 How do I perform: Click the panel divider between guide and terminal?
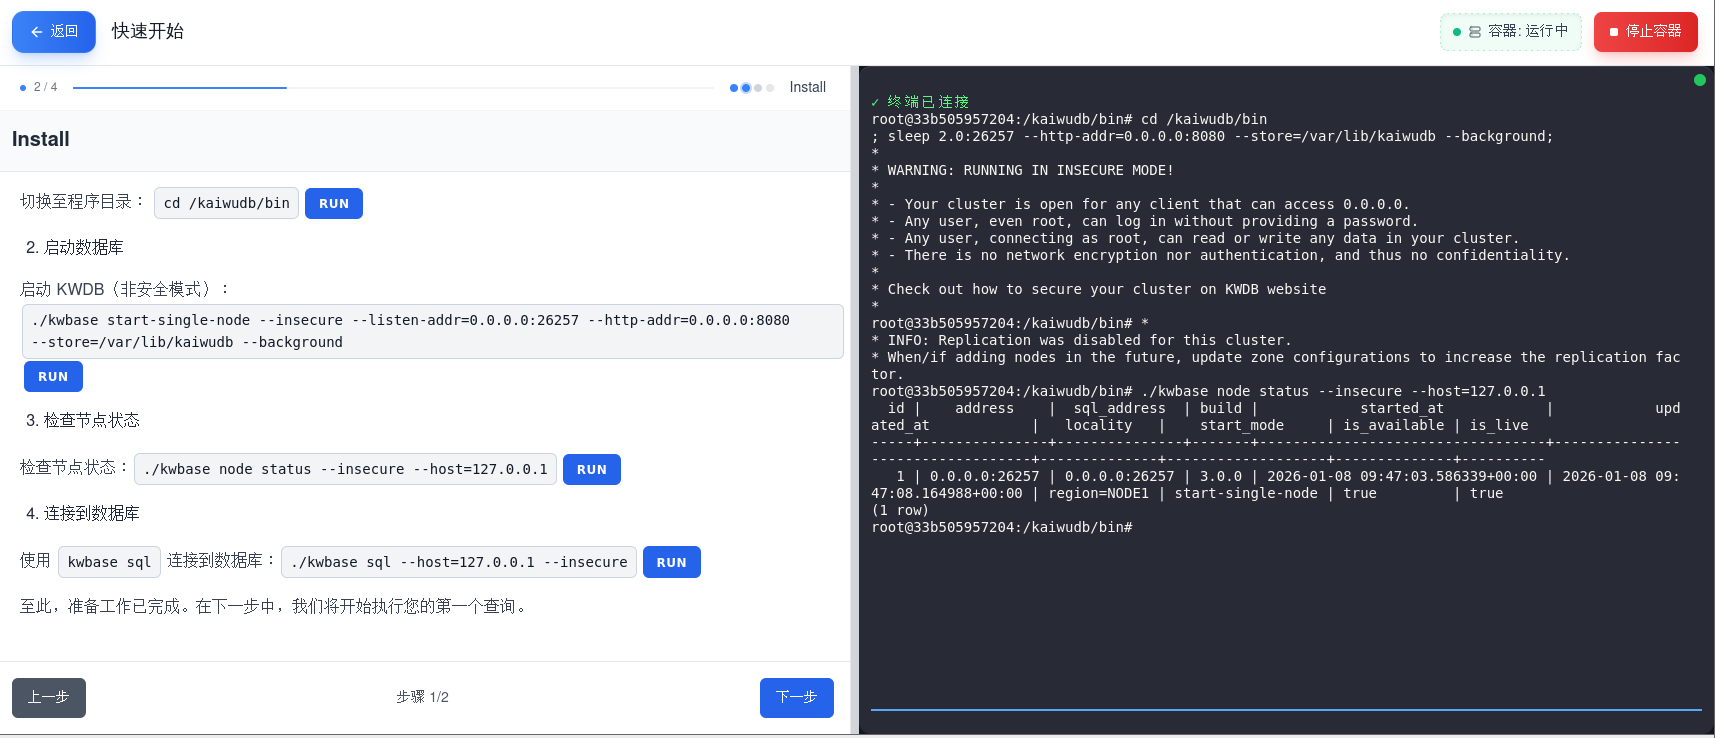854,400
